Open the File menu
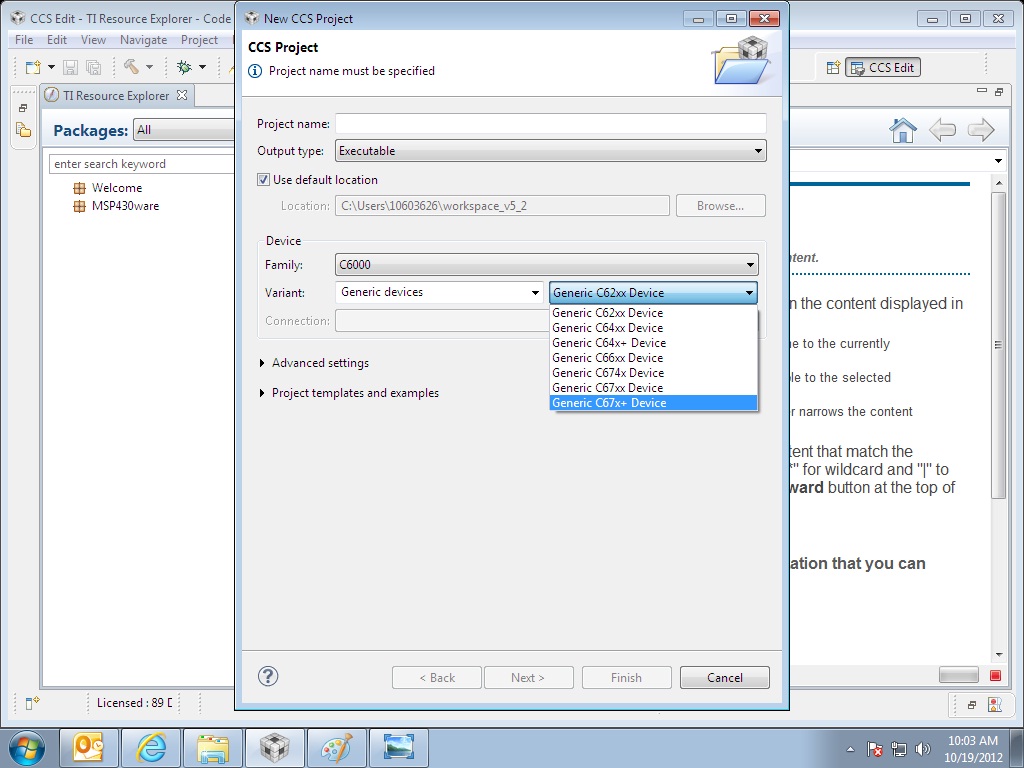 (x=24, y=40)
